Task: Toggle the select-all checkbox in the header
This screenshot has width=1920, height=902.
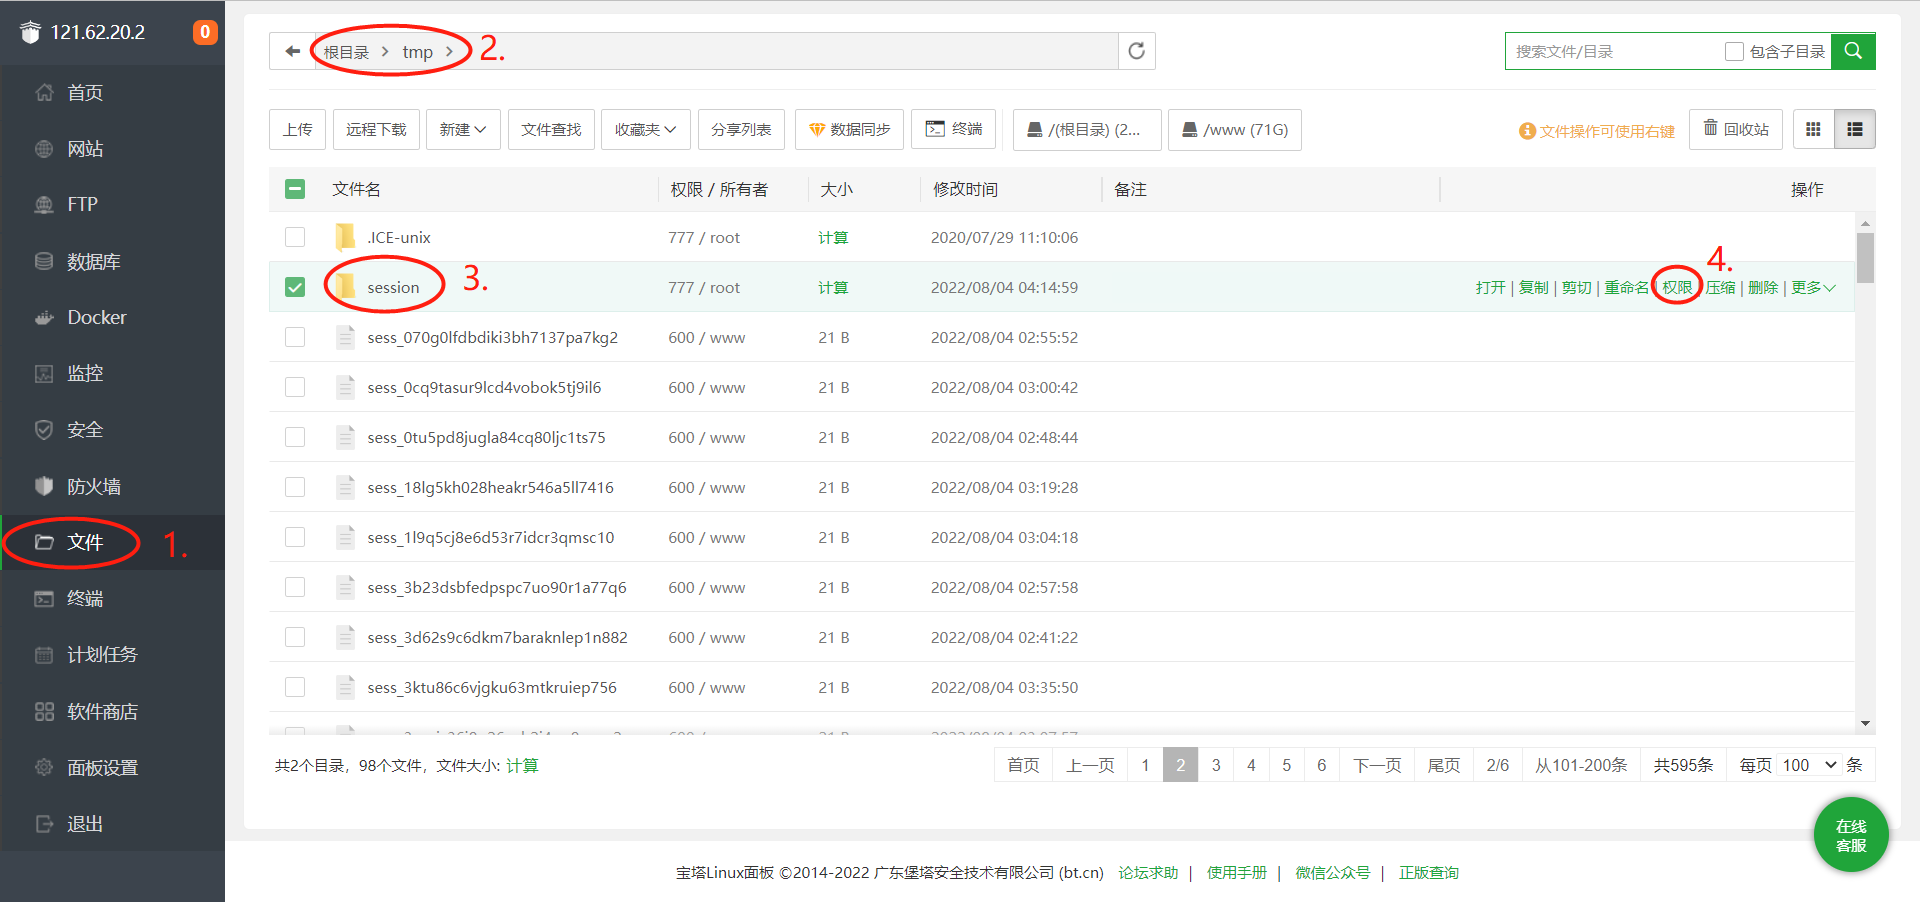Action: pyautogui.click(x=295, y=189)
